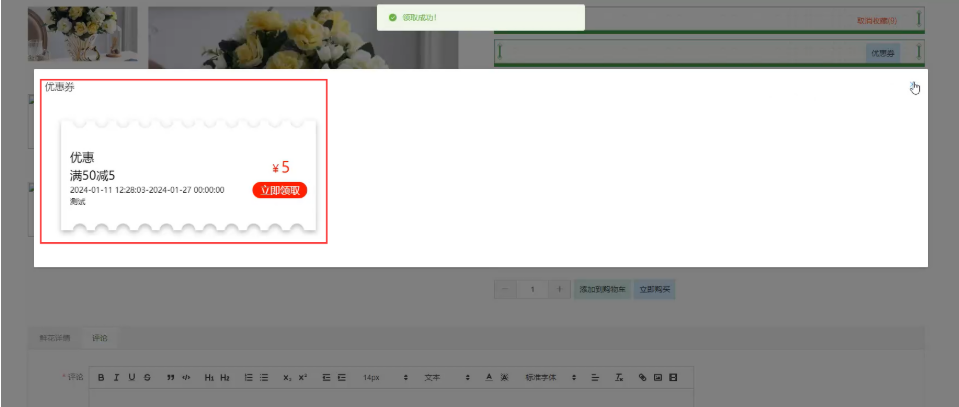Screen dimensions: 959x407
Task: Clear text formatting in editor
Action: point(619,378)
